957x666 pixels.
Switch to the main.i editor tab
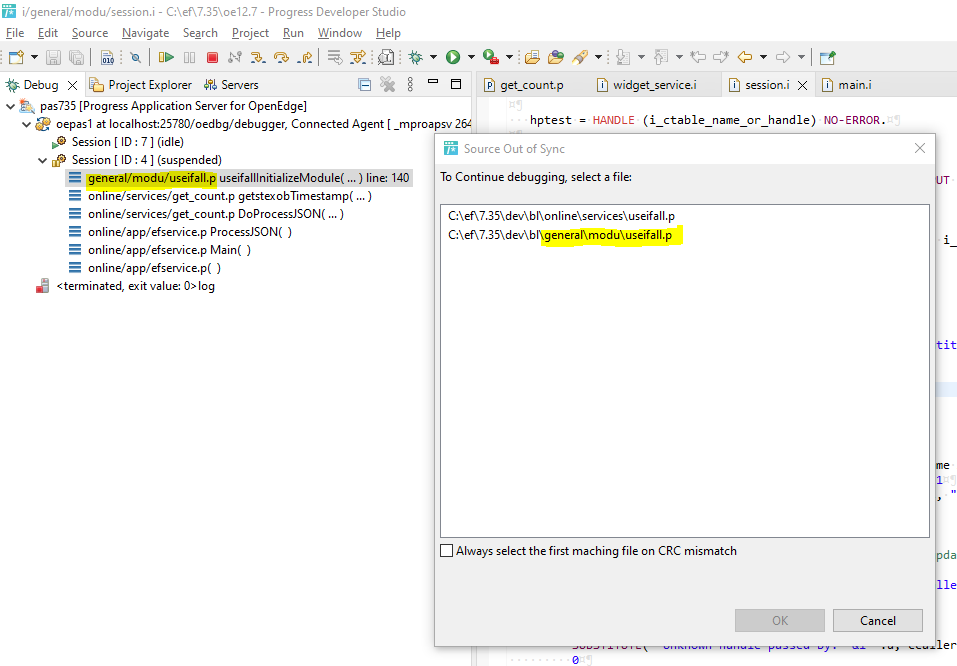(847, 85)
